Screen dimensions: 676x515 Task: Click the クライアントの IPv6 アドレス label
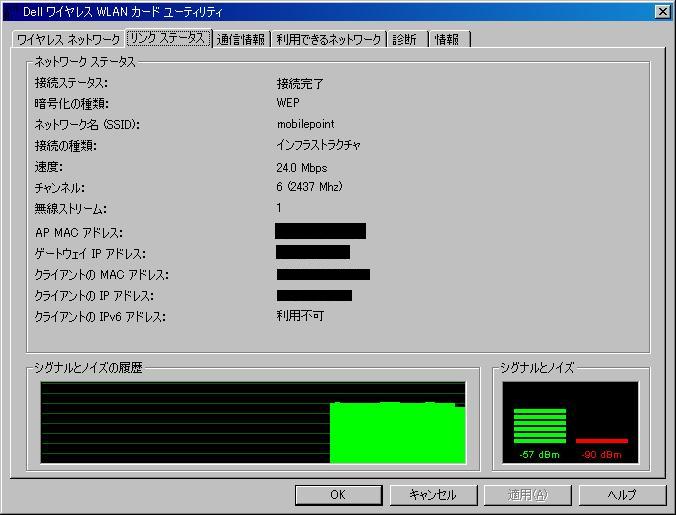pyautogui.click(x=100, y=317)
